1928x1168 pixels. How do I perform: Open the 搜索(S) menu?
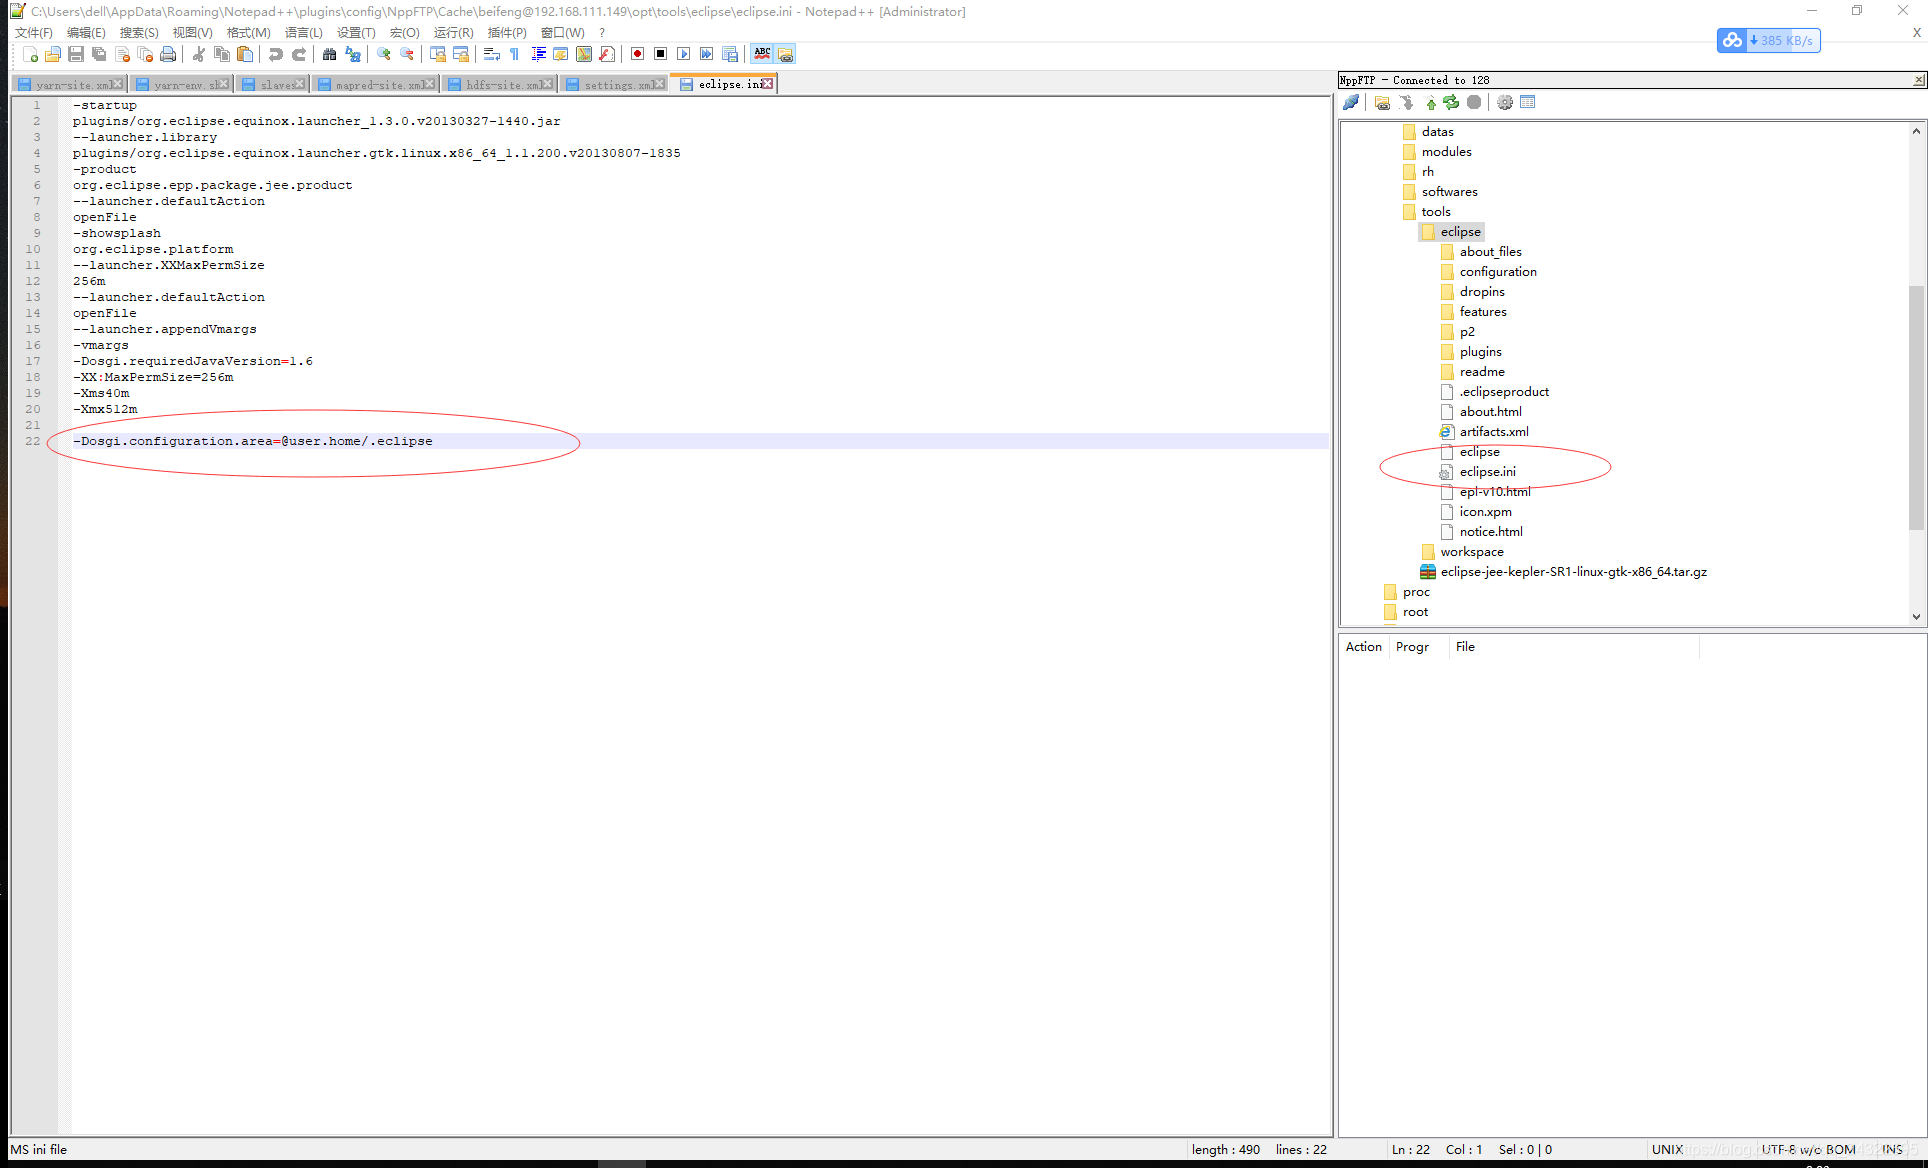coord(139,33)
